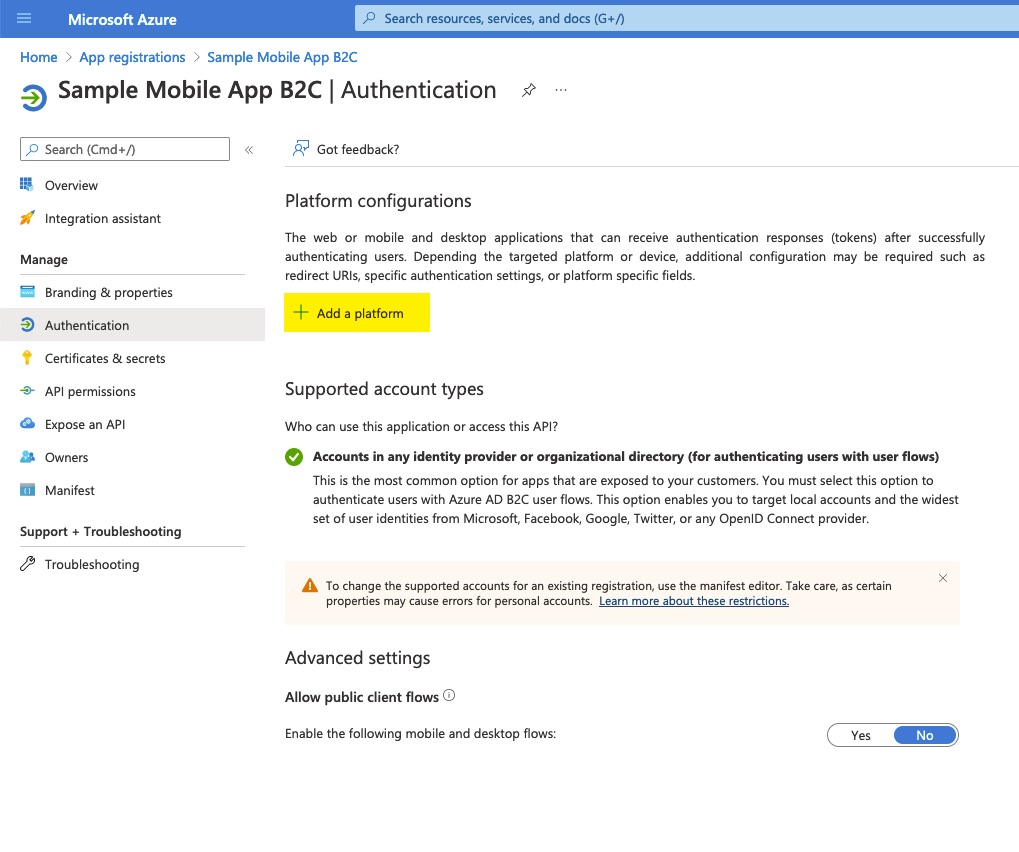Click the orange warning triangle icon

point(310,586)
